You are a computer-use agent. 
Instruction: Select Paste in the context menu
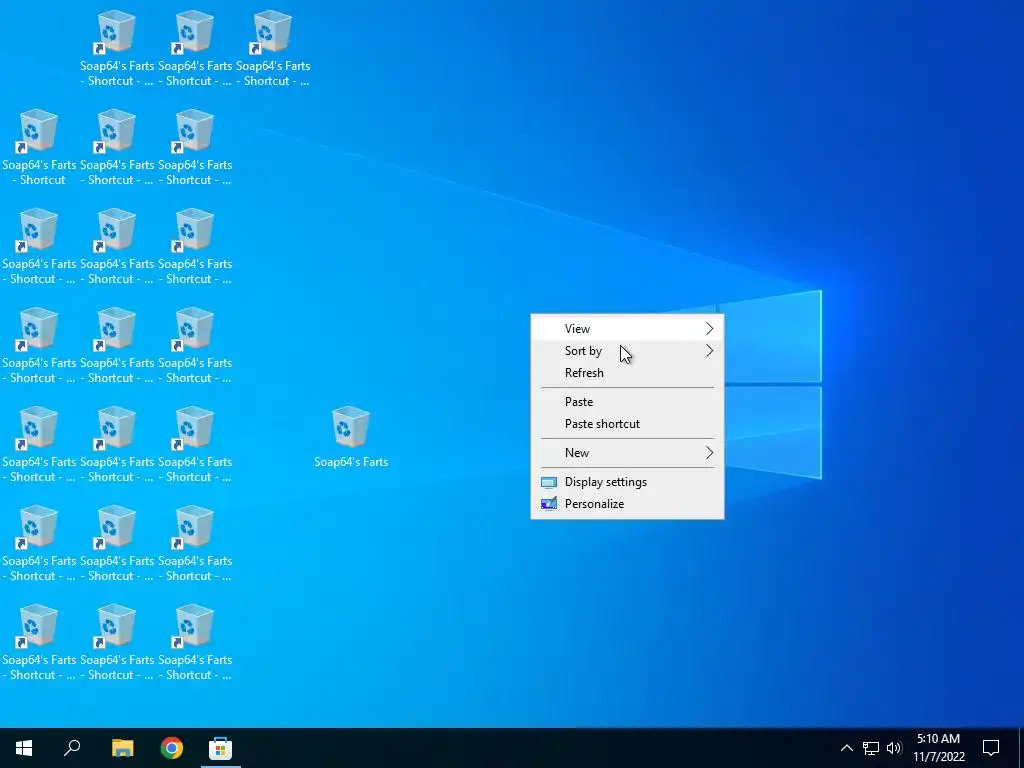pos(627,402)
